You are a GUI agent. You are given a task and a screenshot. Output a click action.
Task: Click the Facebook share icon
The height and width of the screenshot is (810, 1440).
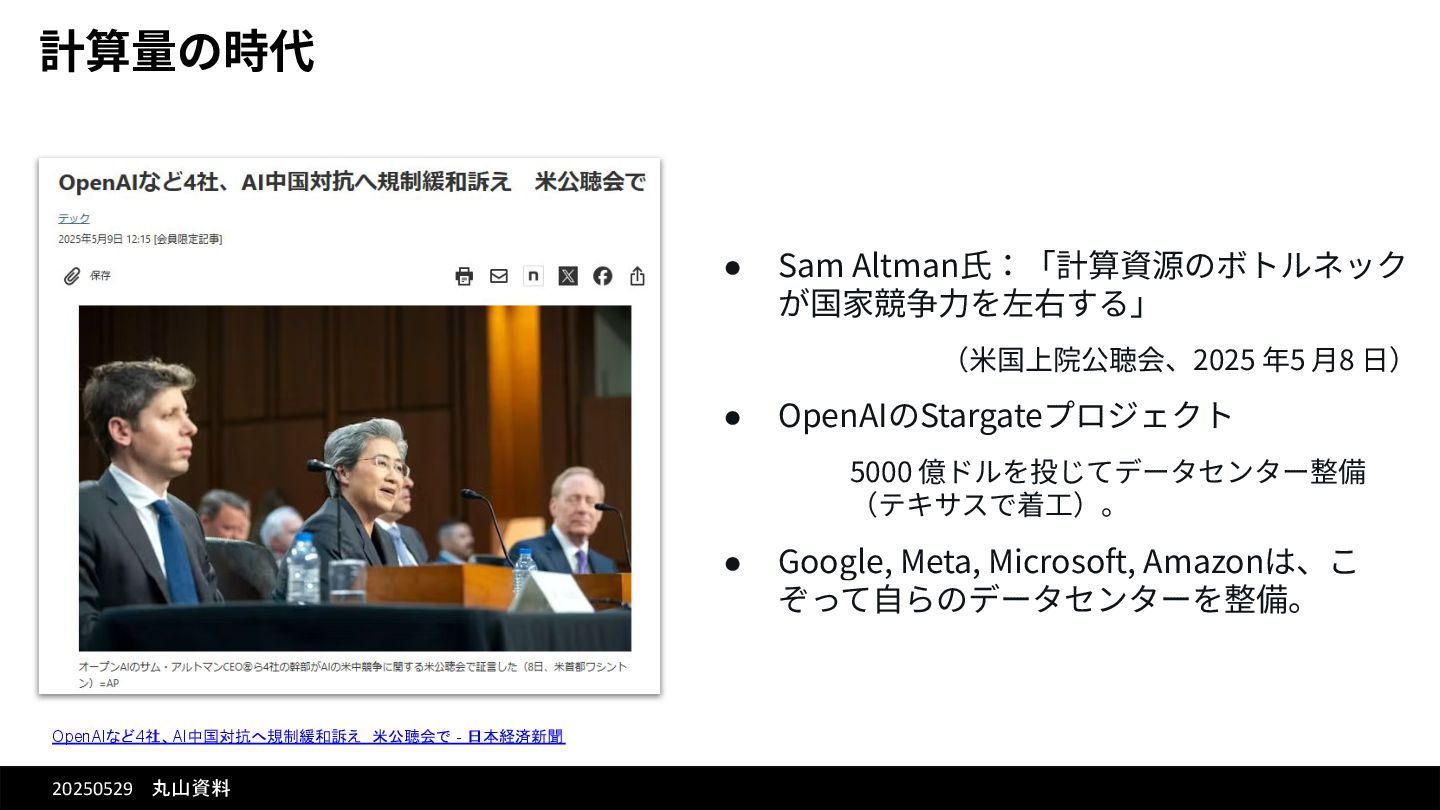tap(602, 276)
